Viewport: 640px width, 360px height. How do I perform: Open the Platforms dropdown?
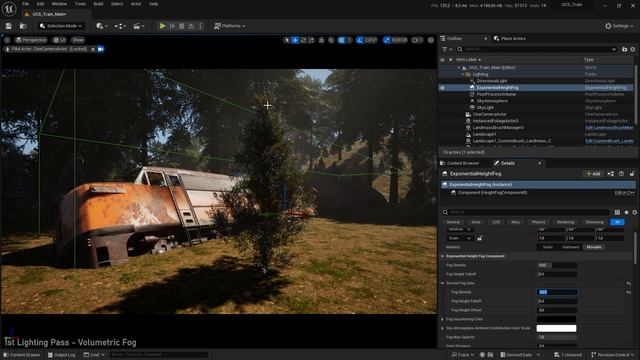[x=230, y=26]
